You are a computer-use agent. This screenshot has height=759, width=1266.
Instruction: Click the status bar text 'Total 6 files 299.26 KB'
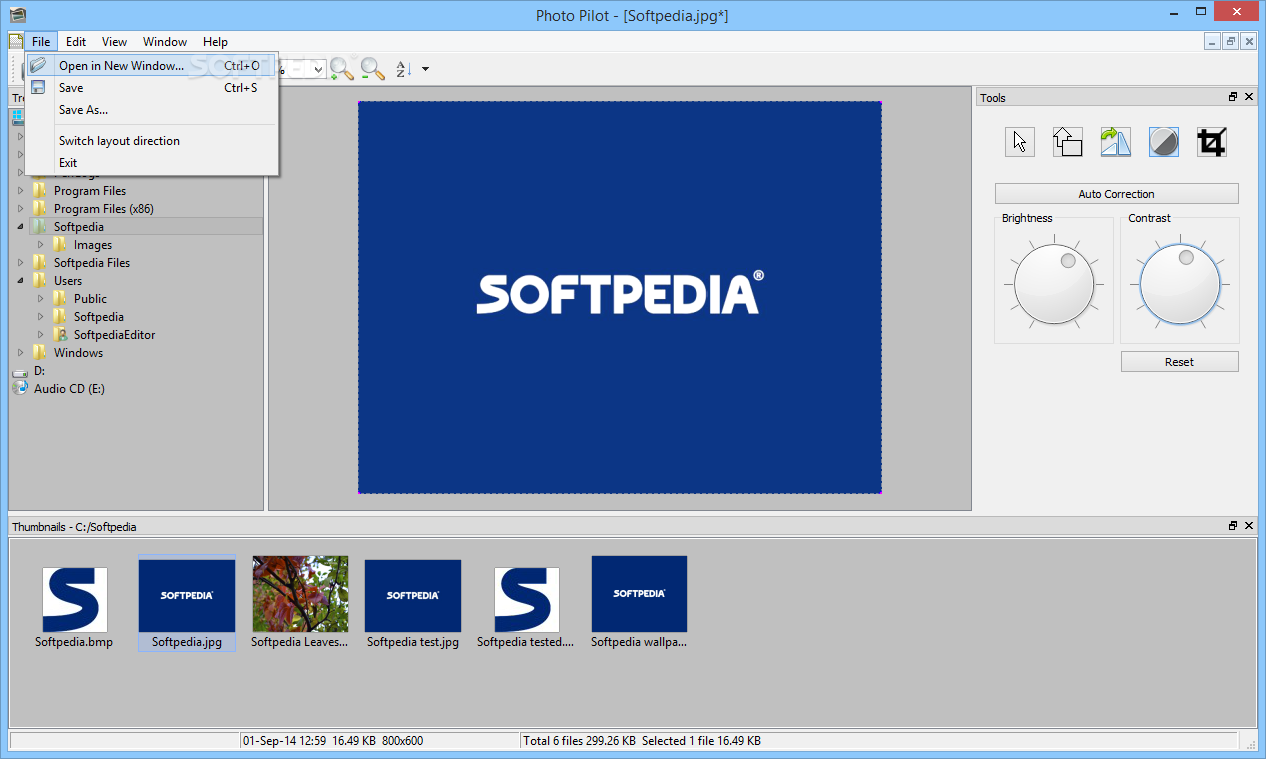point(579,741)
